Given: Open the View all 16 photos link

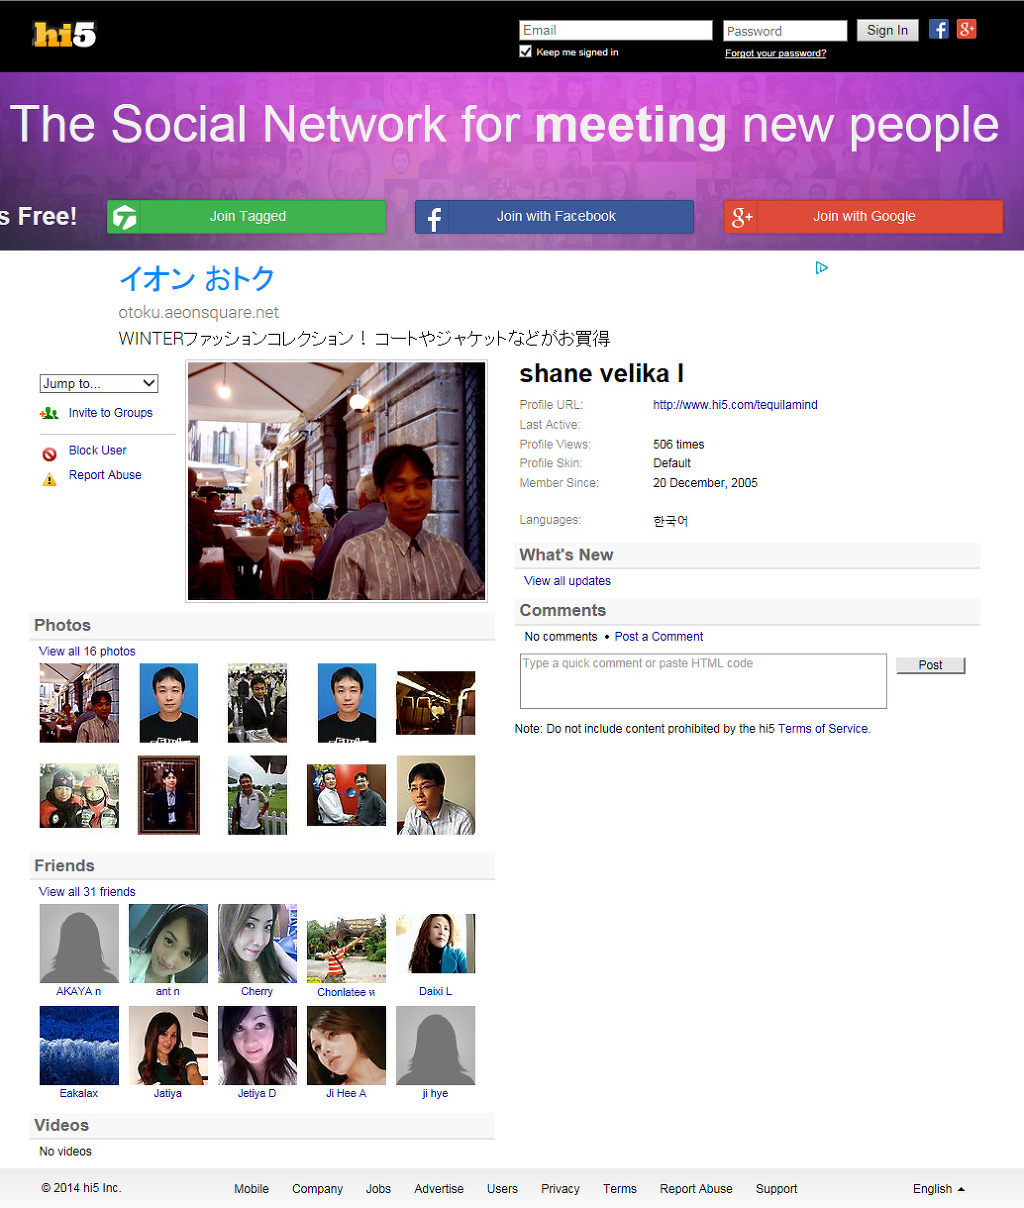Looking at the screenshot, I should point(87,651).
